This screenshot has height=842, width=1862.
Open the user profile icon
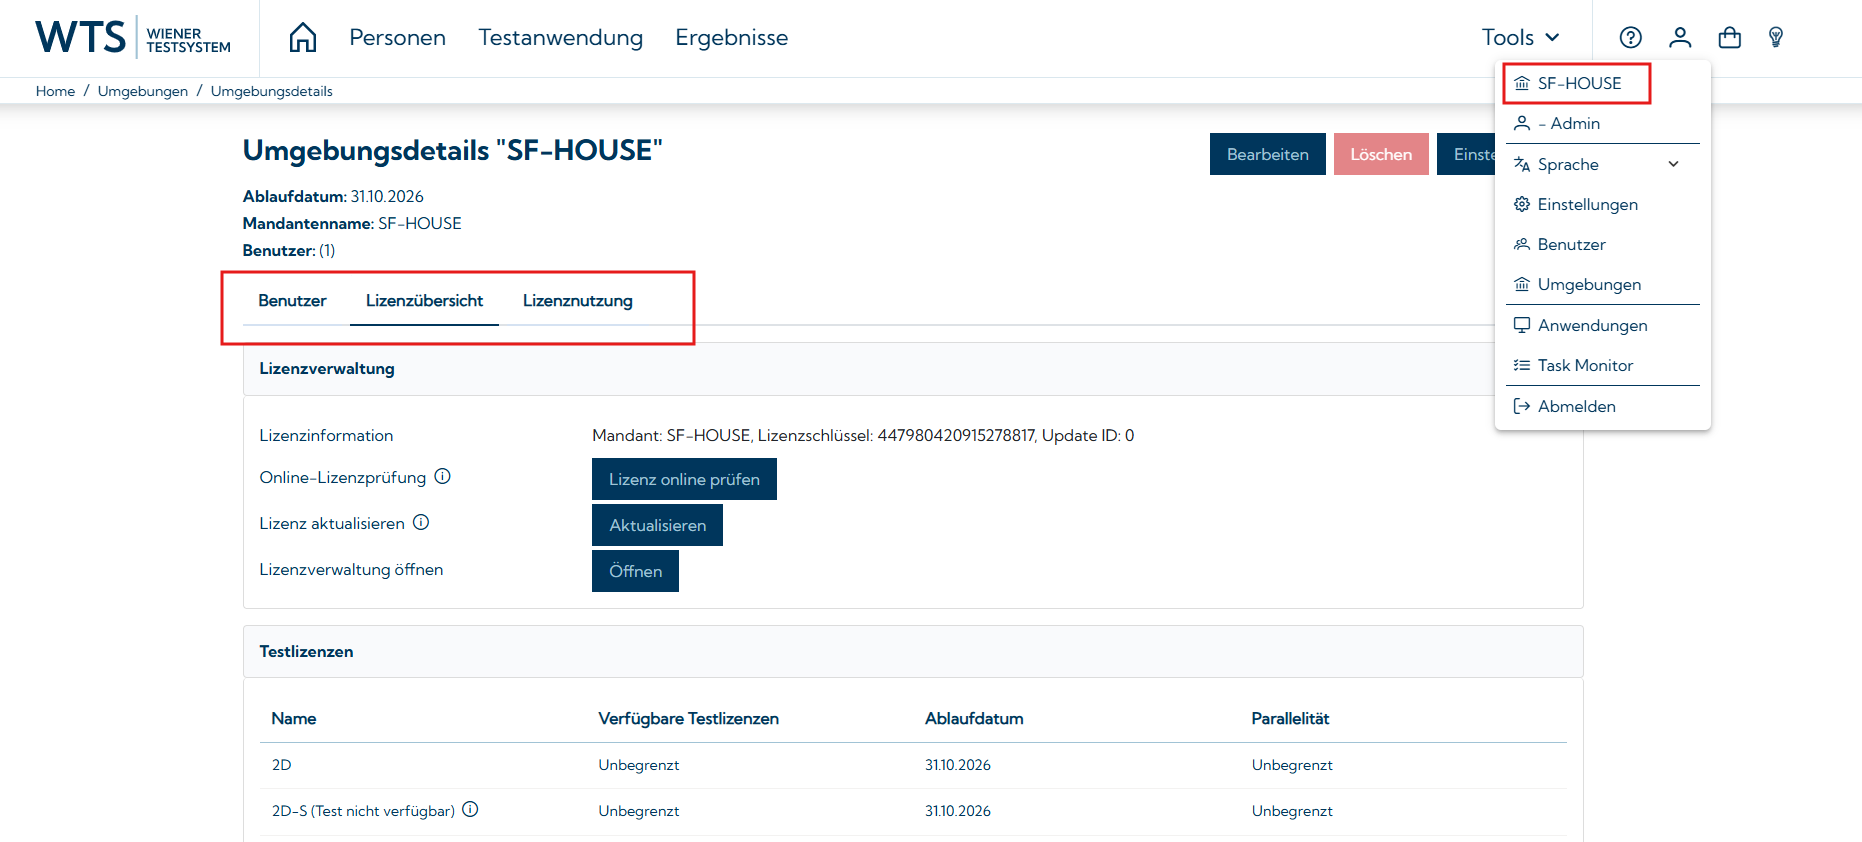click(1680, 38)
